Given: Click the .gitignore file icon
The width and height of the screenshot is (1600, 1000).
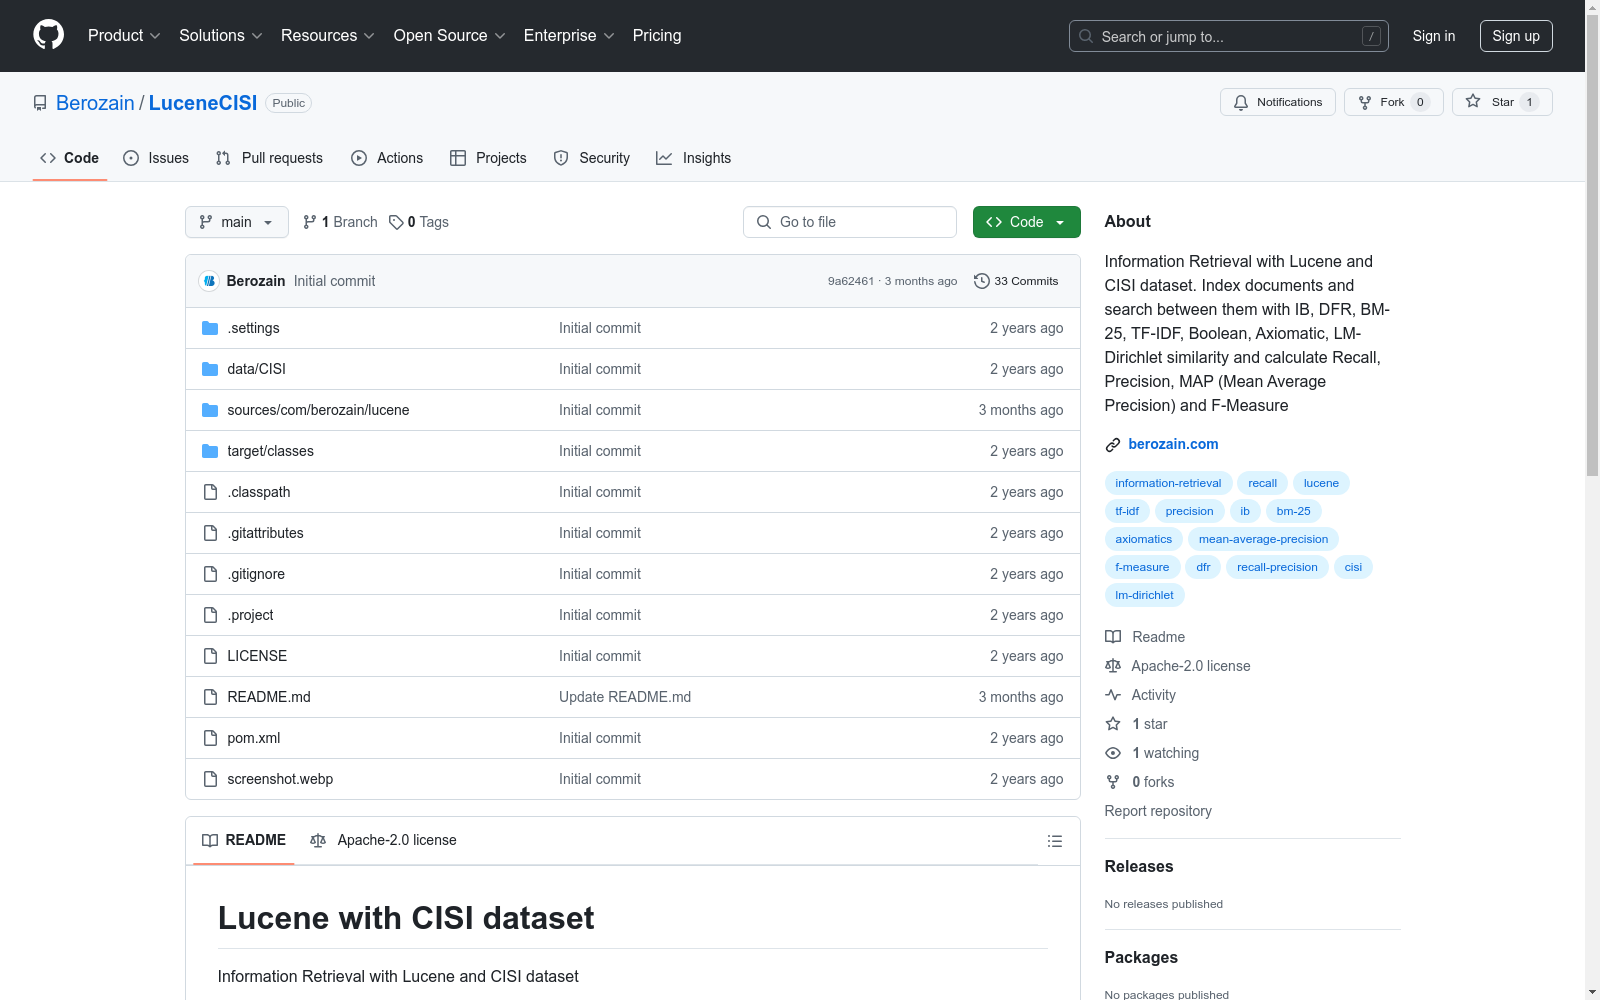Looking at the screenshot, I should (210, 574).
